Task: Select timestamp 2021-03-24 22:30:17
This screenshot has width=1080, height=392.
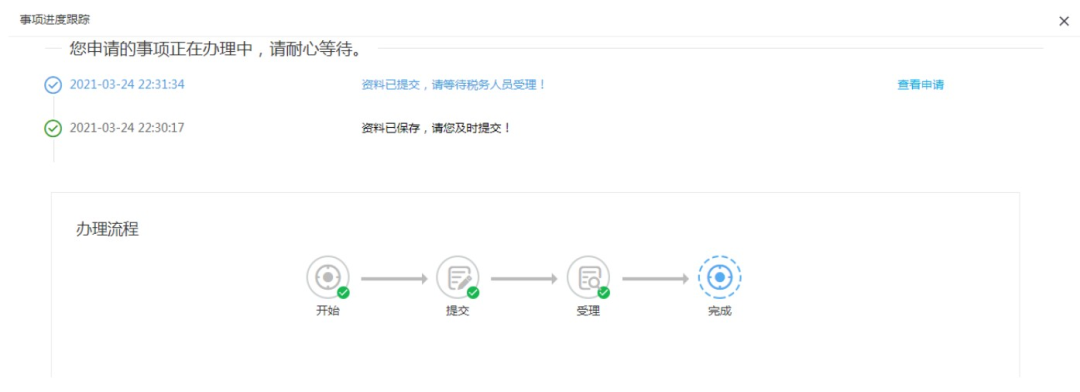Action: [x=127, y=128]
